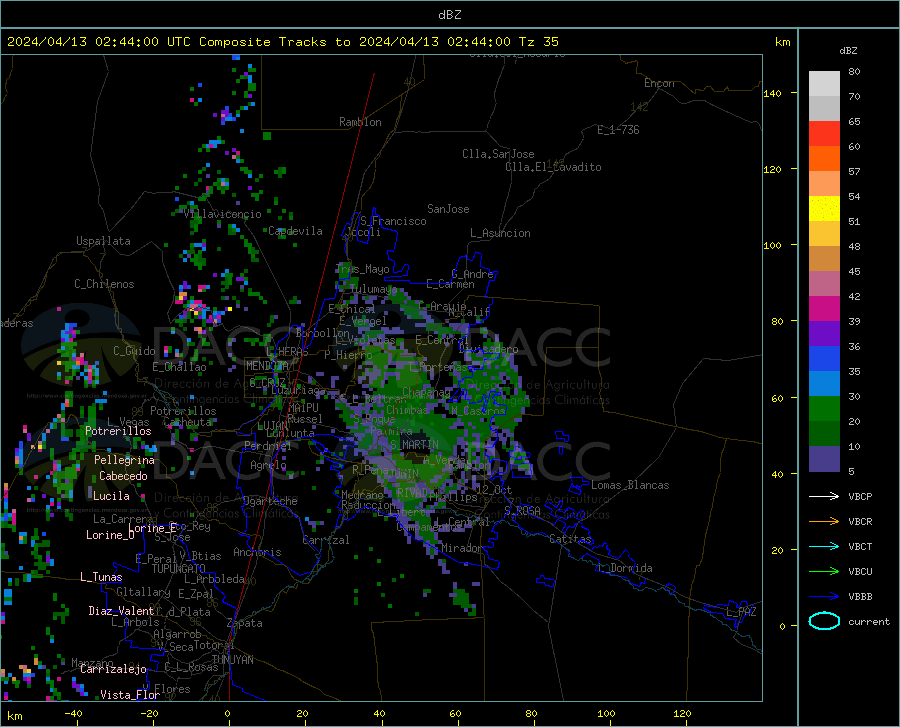Click the 'Carrizalejo' label
This screenshot has height=727, width=900.
point(114,669)
